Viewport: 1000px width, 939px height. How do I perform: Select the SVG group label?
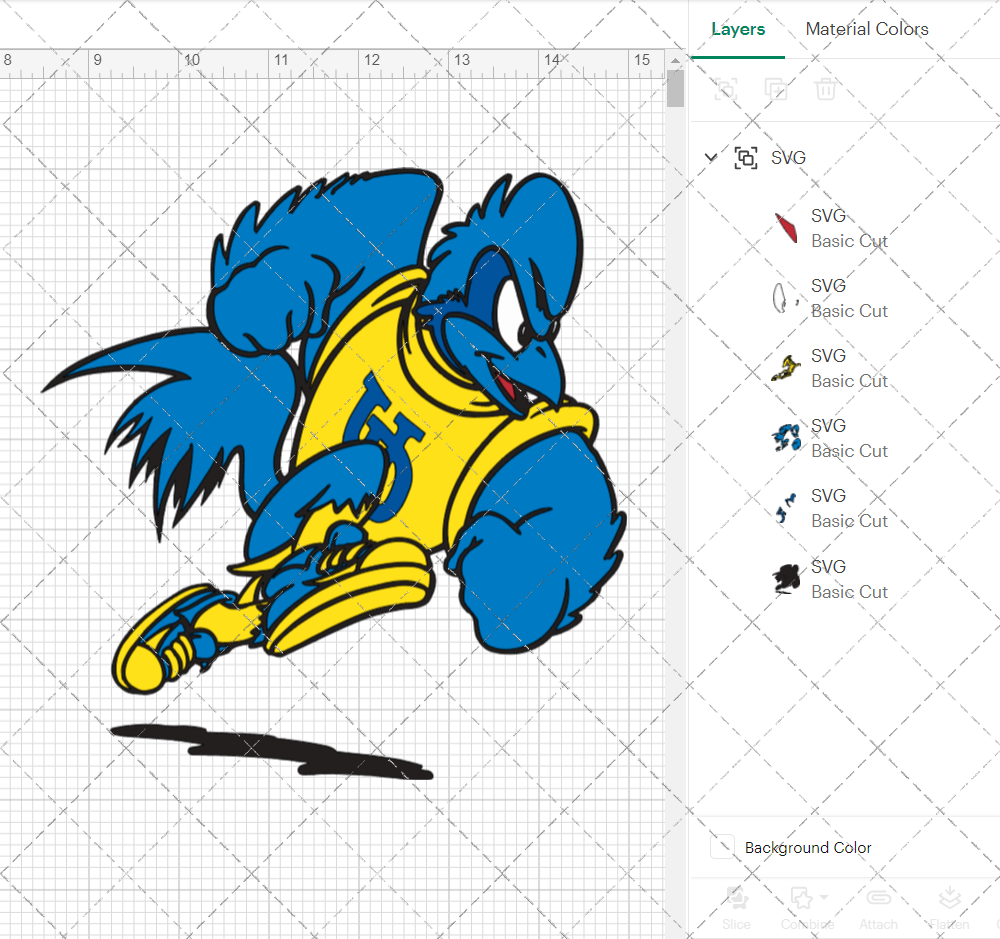tap(788, 158)
